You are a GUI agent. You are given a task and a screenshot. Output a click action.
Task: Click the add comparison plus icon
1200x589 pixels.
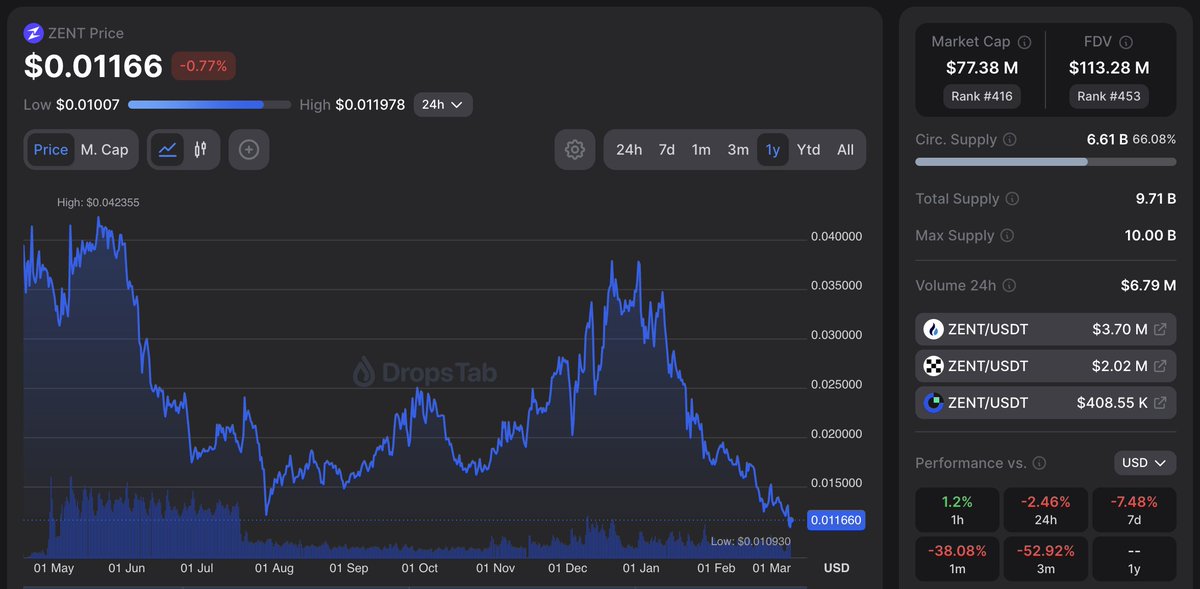pos(249,149)
